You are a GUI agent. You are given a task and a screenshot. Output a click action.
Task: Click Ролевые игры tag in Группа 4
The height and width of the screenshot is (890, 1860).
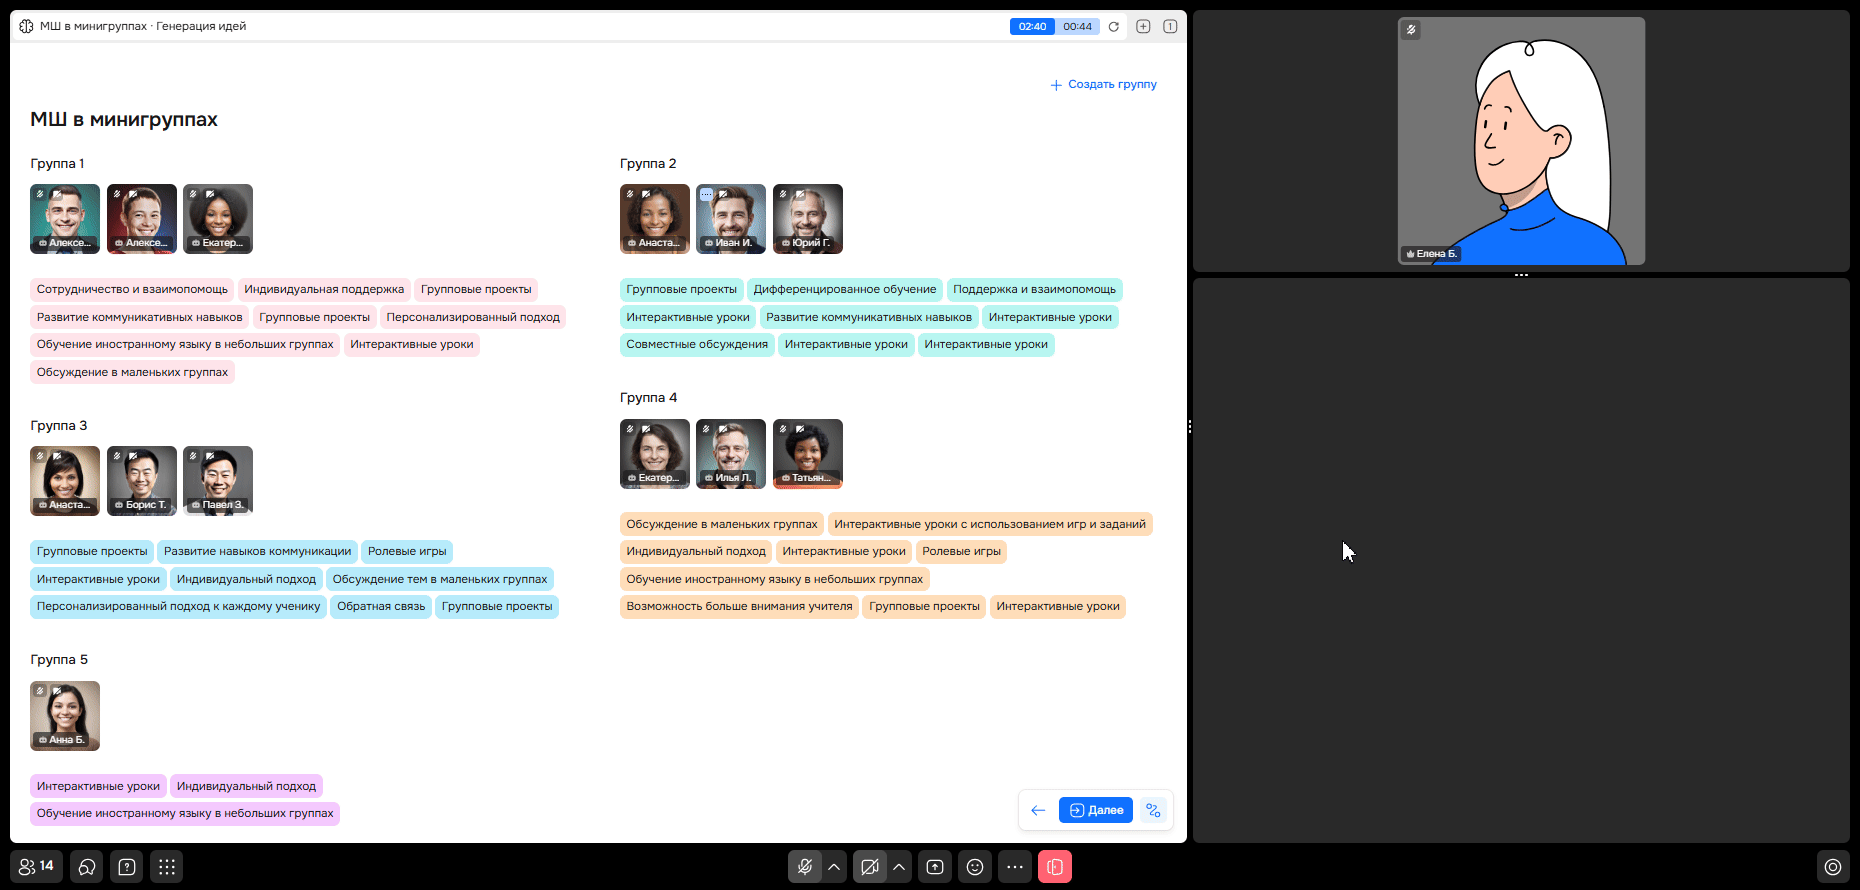pyautogui.click(x=961, y=551)
